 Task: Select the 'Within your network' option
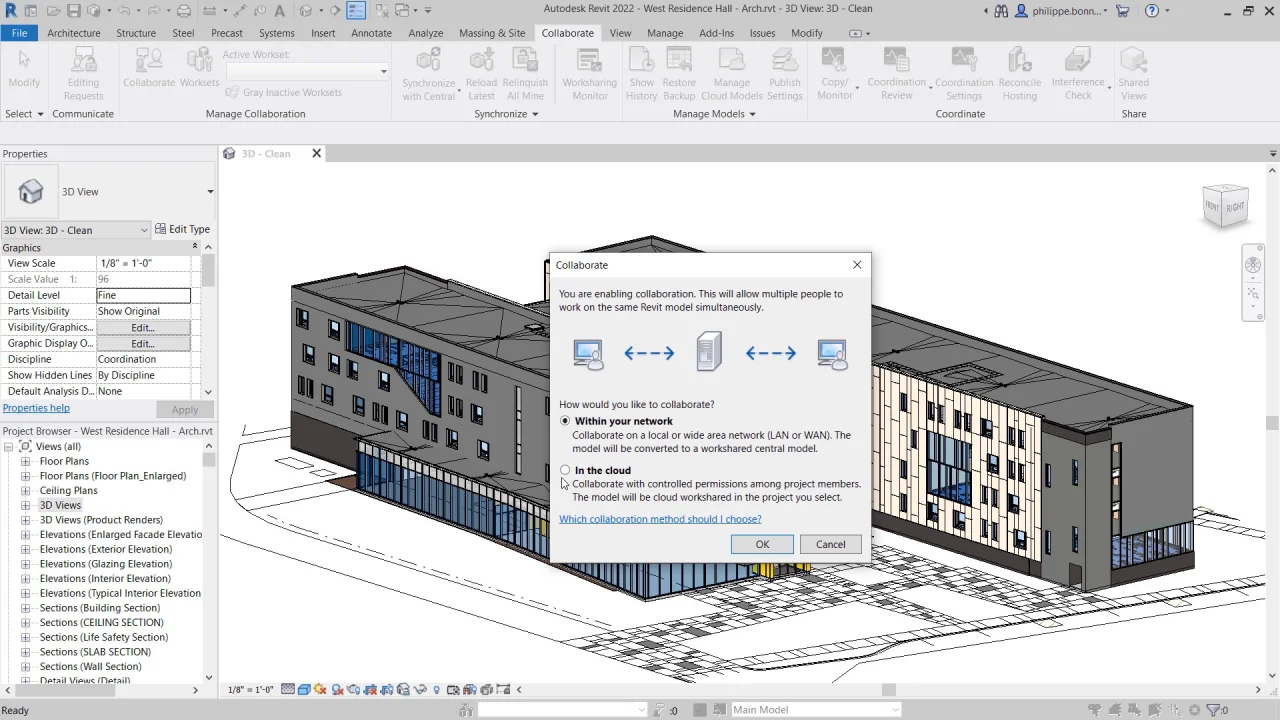click(566, 421)
